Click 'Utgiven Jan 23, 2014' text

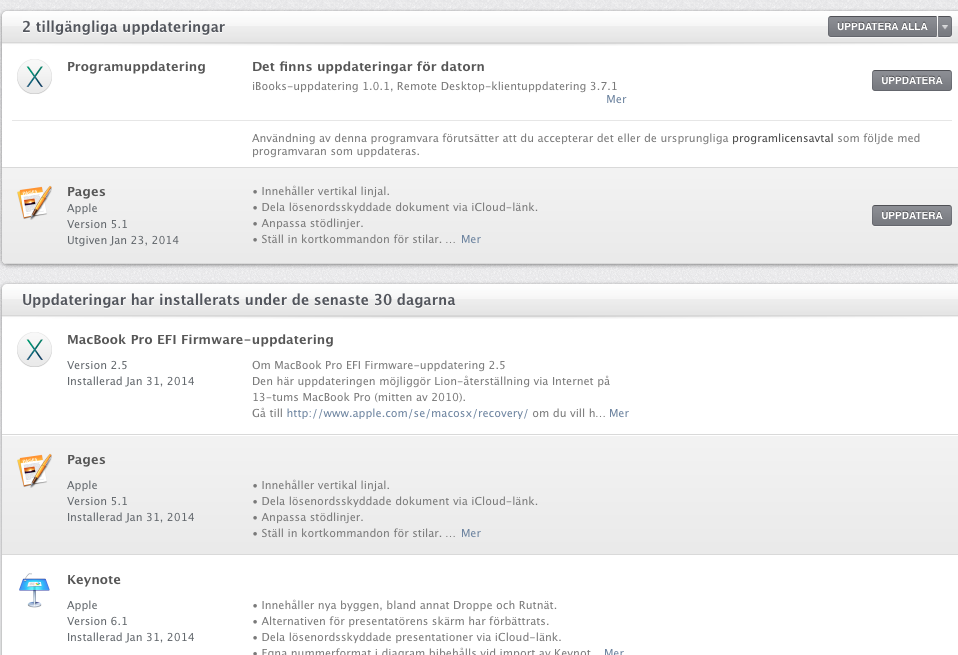point(123,240)
